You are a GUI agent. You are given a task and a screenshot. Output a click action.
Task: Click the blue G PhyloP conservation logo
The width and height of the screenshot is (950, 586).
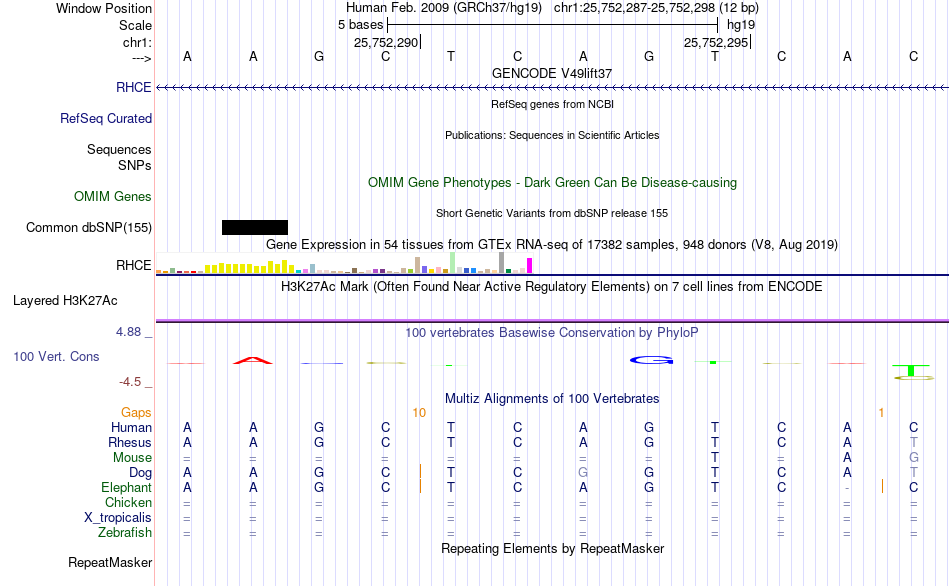coord(651,360)
